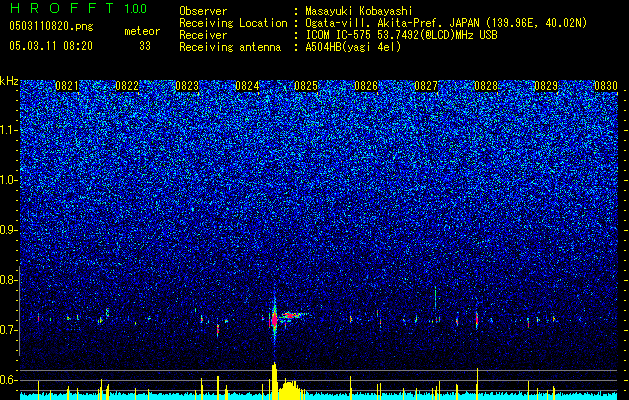Click the tallest yellow intensity peak
Viewport: 629px width, 400px height.
click(274, 381)
